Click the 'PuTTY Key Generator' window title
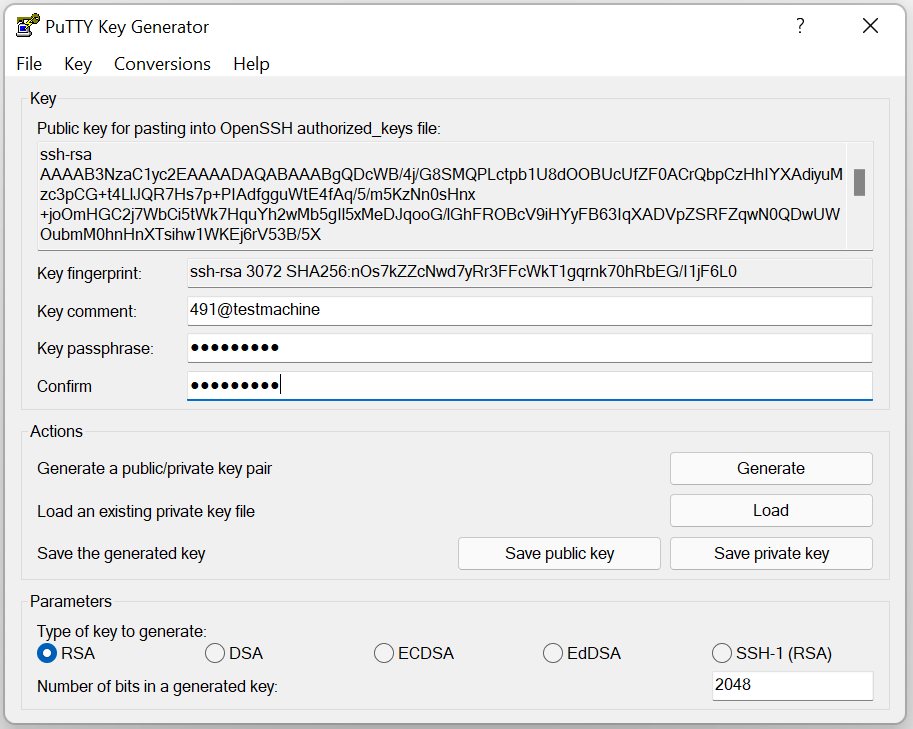Image resolution: width=913 pixels, height=729 pixels. tap(127, 27)
